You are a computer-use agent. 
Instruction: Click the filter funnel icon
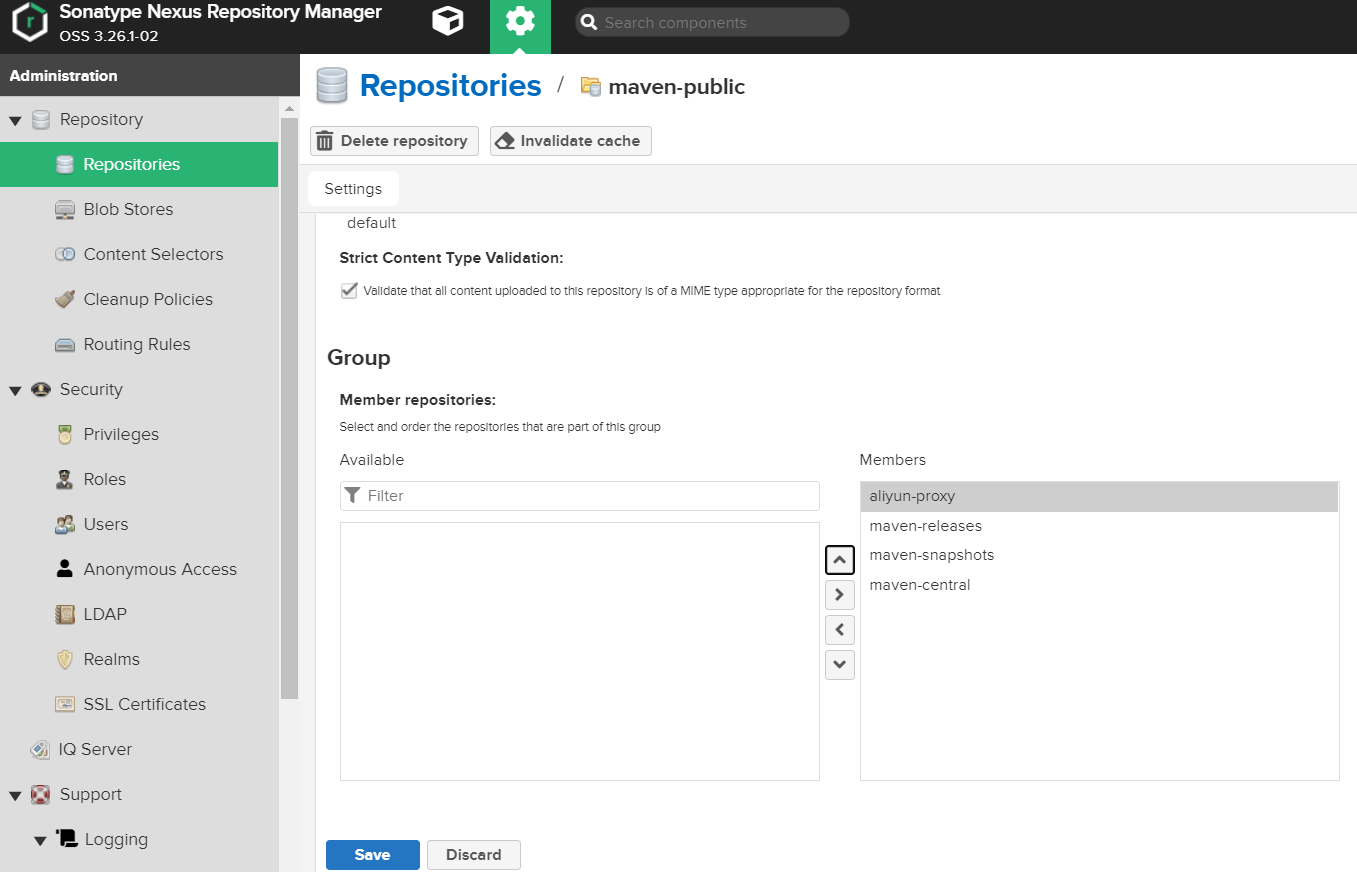click(352, 496)
